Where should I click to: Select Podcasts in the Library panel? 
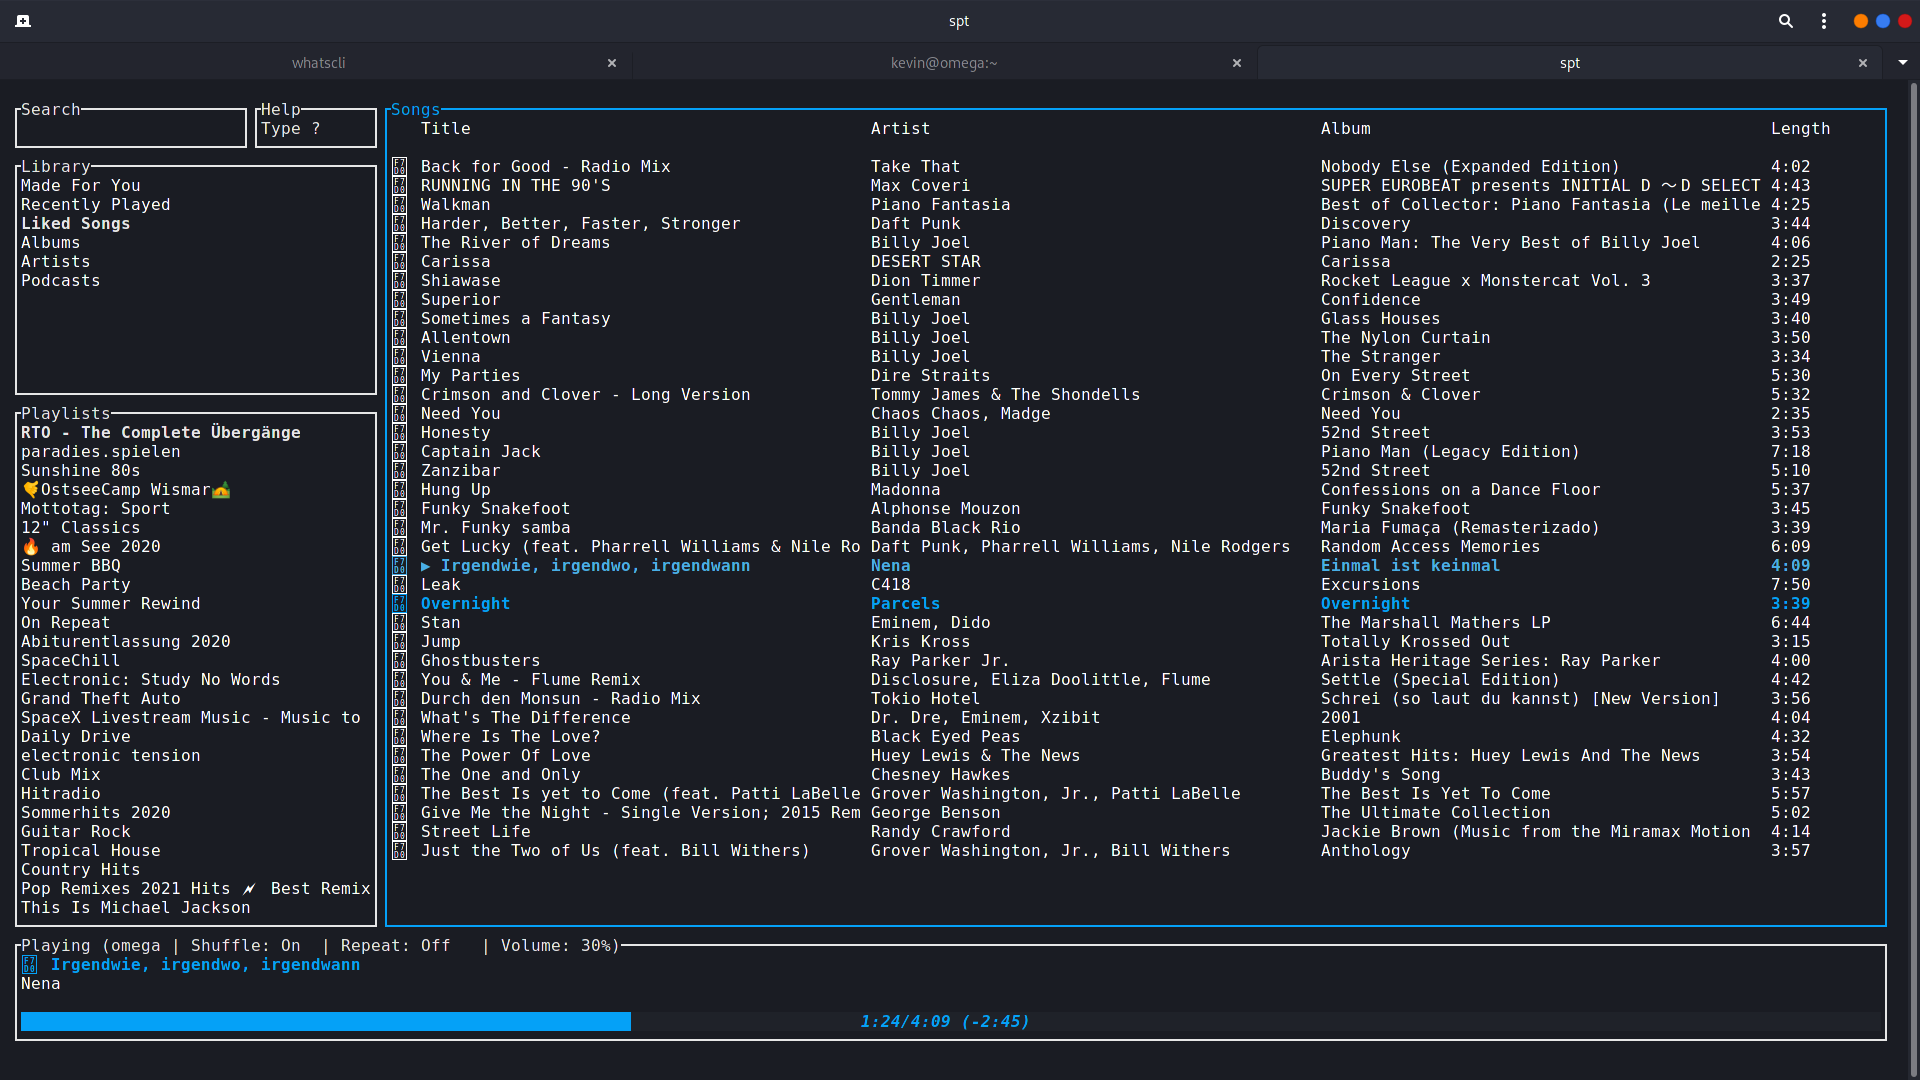[60, 281]
